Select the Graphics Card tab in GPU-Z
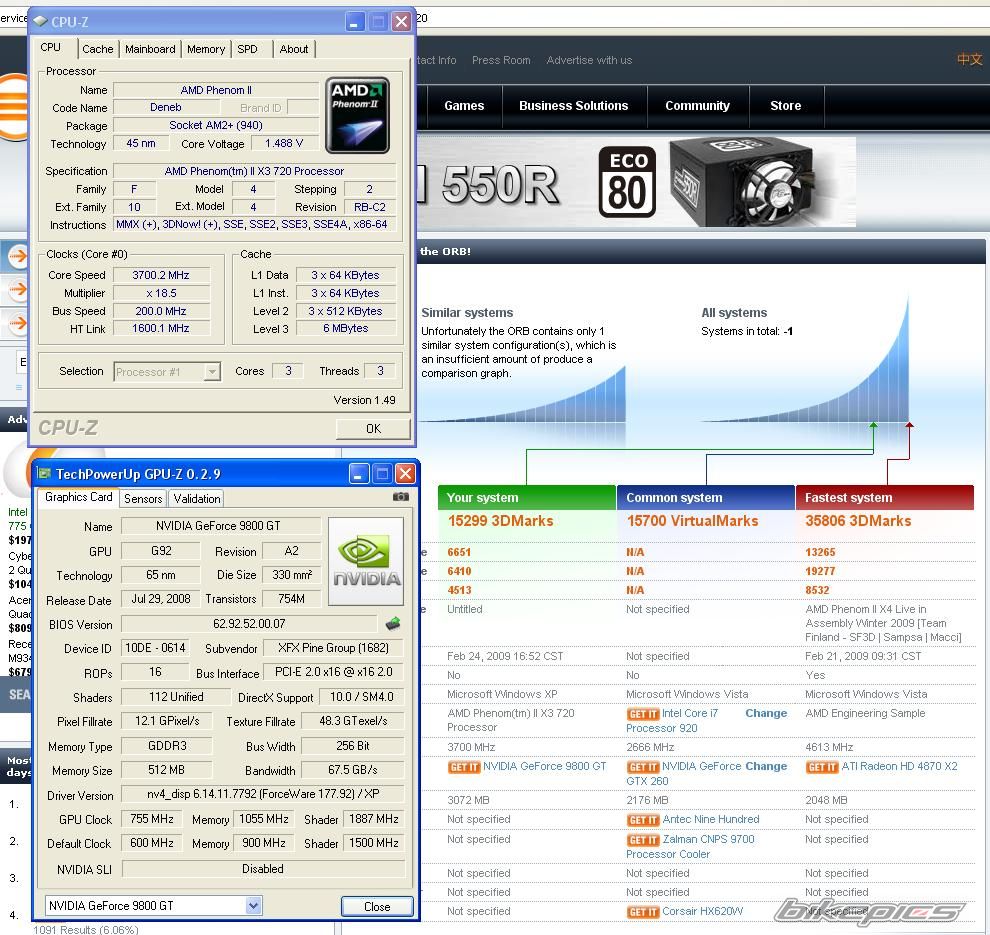990x935 pixels. pyautogui.click(x=78, y=497)
